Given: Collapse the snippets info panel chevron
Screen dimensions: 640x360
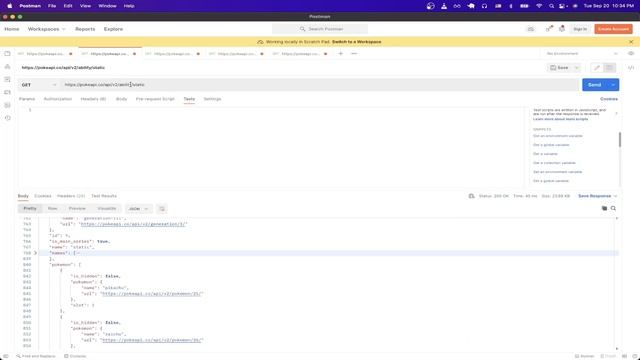Looking at the screenshot, I should click(x=616, y=113).
